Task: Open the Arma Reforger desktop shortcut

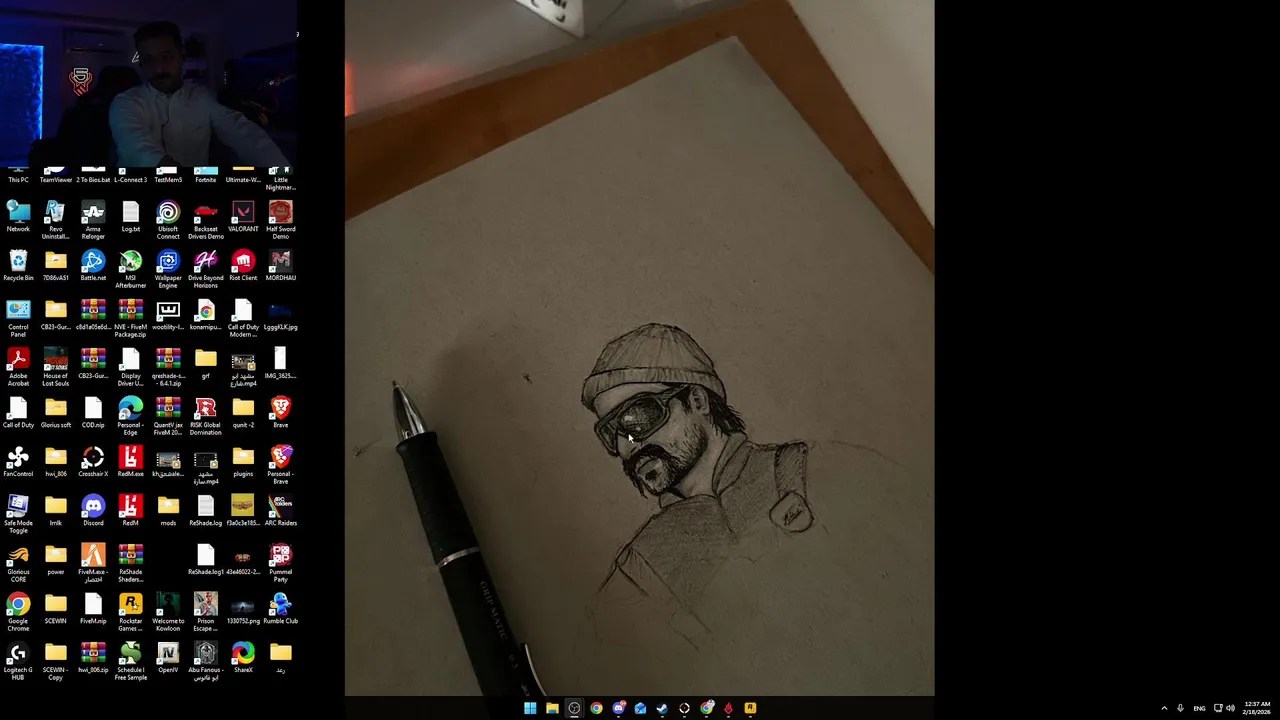Action: pyautogui.click(x=93, y=220)
